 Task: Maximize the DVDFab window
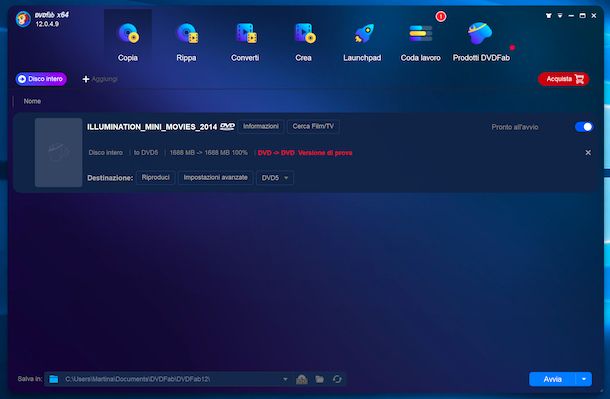point(582,16)
